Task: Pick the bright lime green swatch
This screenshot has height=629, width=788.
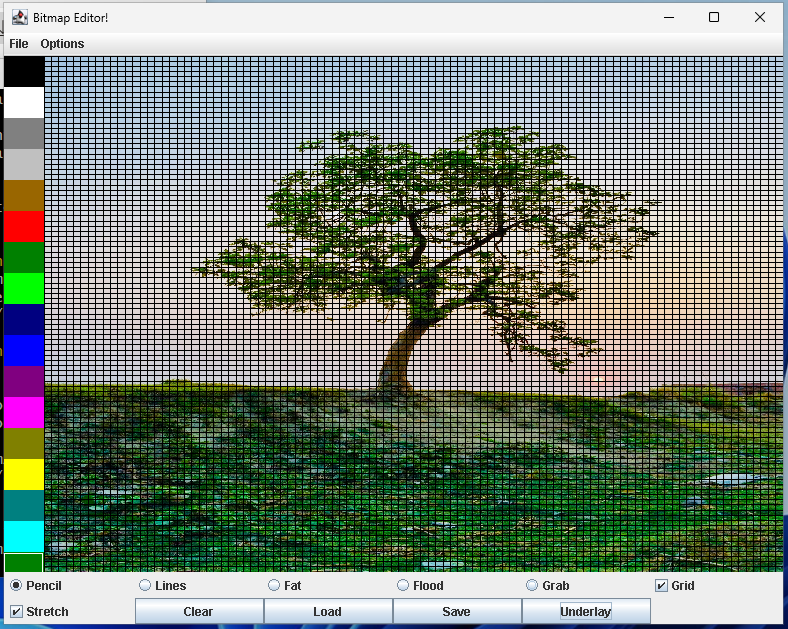Action: 24,288
